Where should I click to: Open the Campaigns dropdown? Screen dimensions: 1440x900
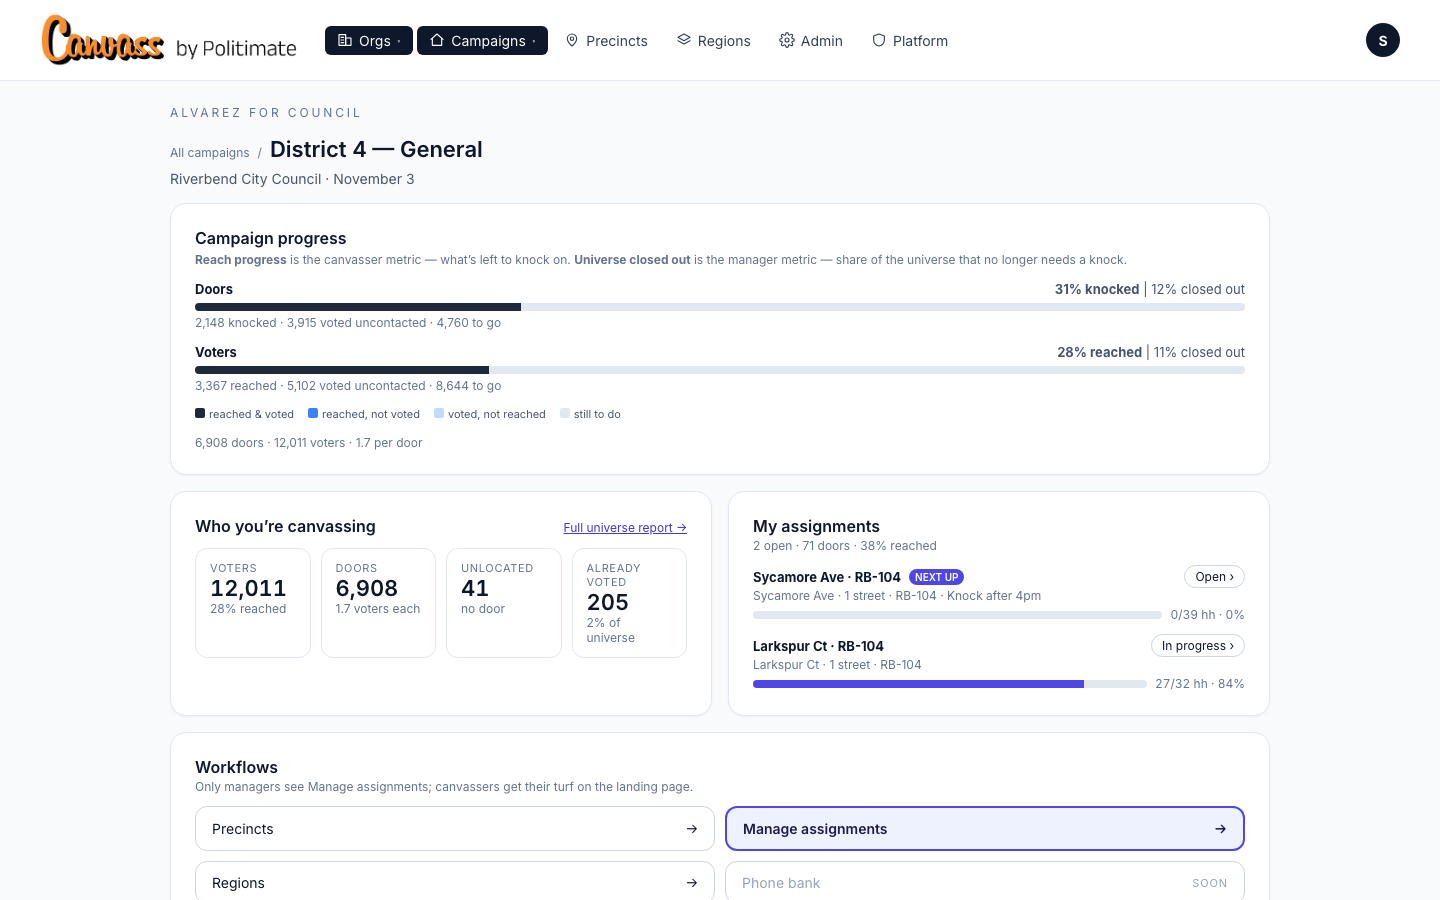tap(482, 41)
